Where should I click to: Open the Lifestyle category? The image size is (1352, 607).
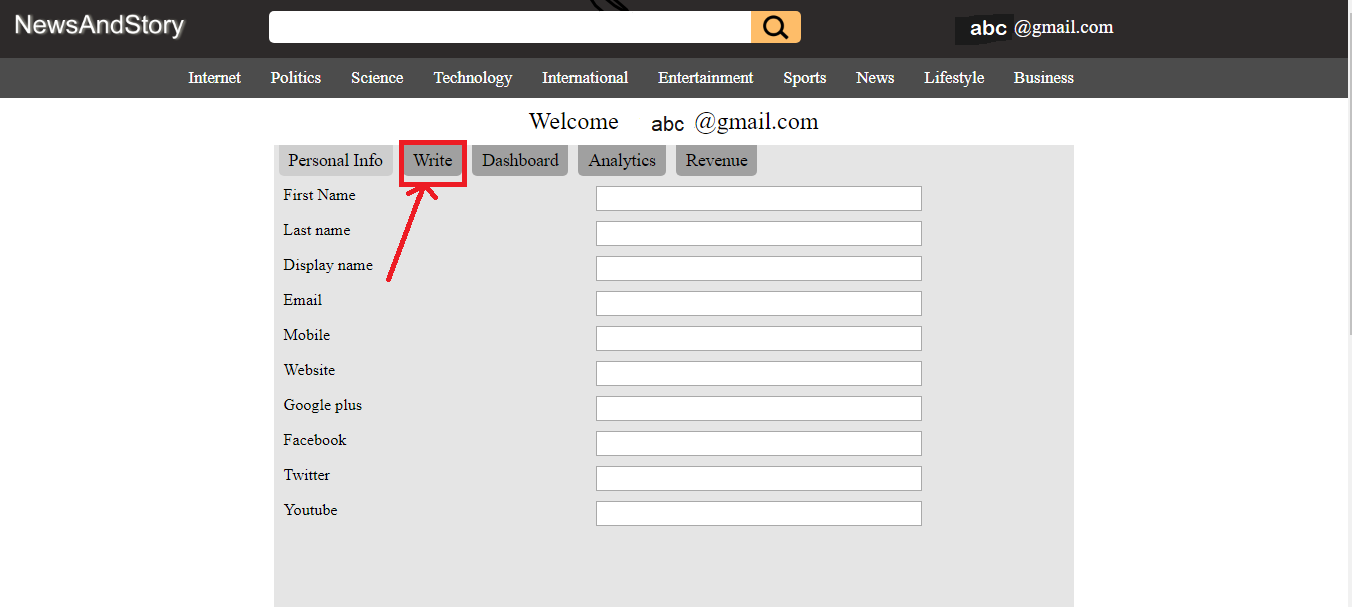(954, 78)
